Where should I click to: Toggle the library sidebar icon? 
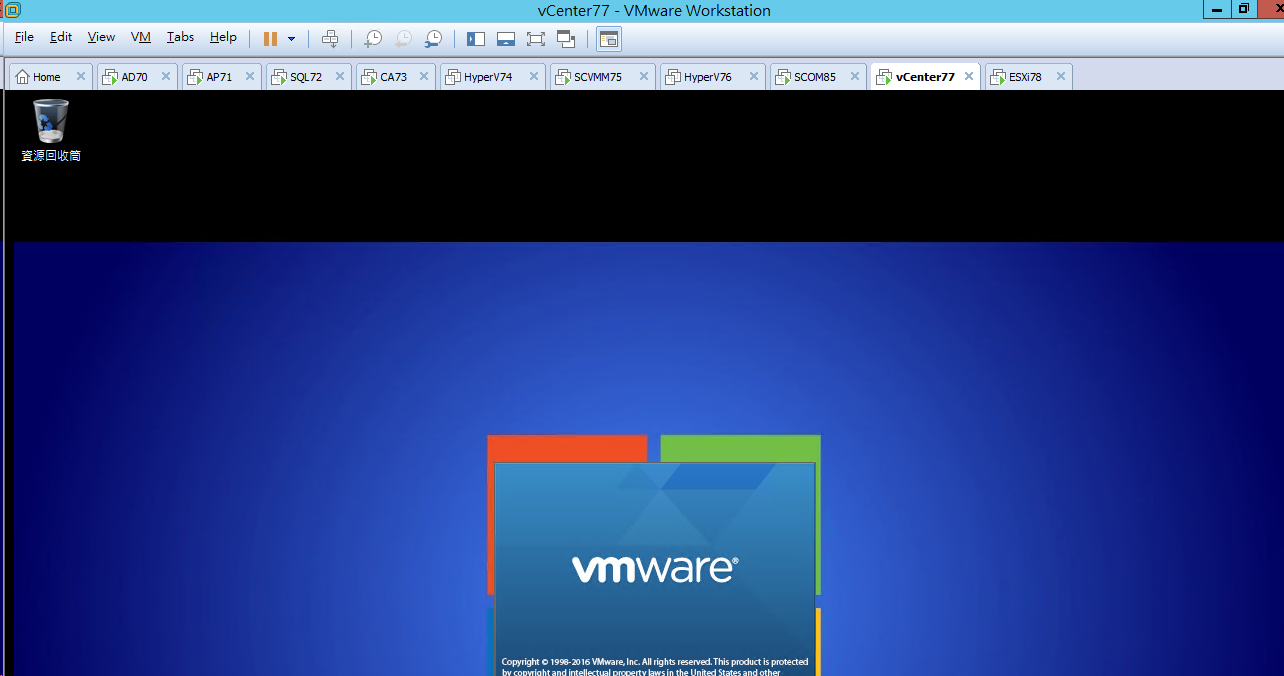(476, 39)
